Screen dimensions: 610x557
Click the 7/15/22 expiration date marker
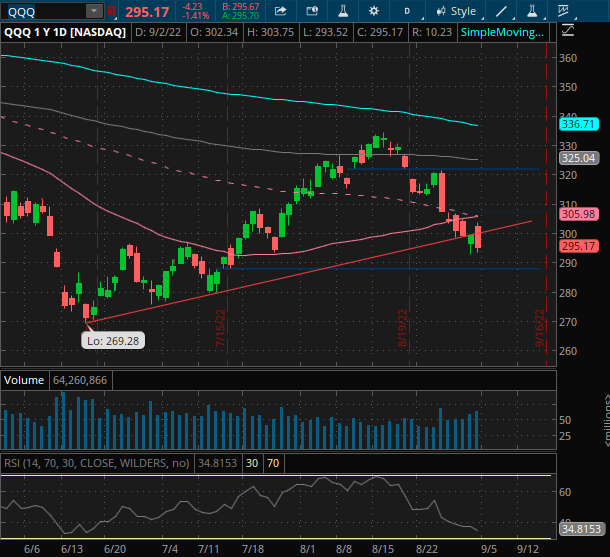221,328
